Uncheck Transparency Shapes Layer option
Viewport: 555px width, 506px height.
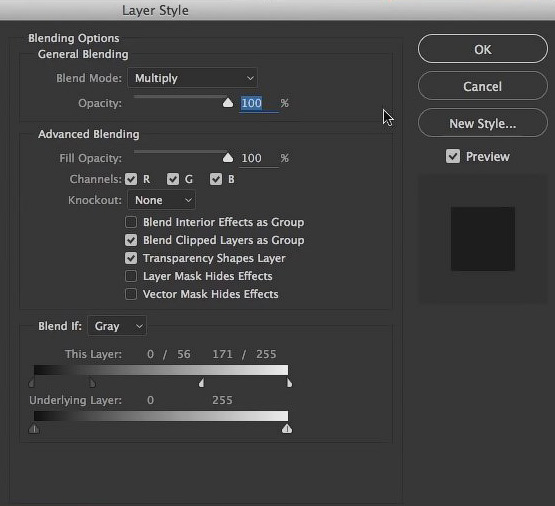pos(131,258)
